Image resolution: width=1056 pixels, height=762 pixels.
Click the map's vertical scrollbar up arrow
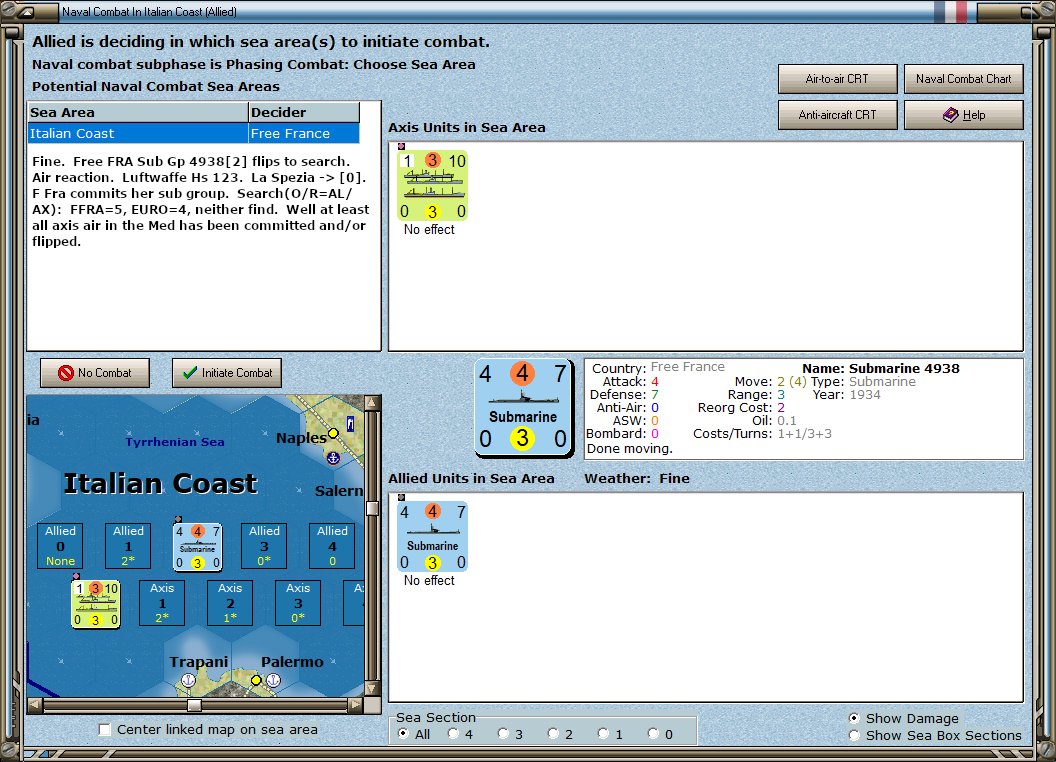(372, 403)
